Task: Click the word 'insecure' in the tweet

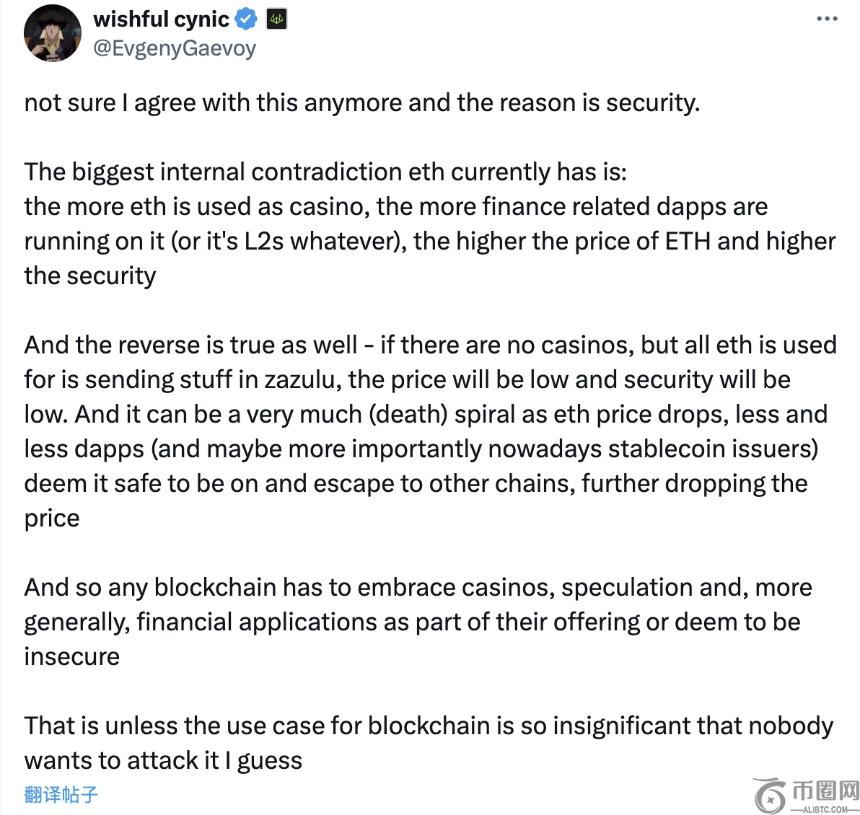Action: click(72, 656)
